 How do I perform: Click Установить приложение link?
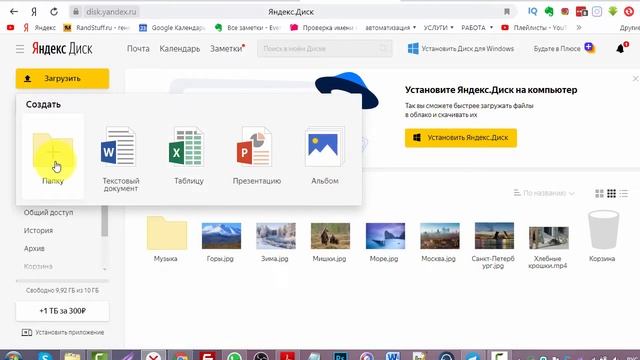click(x=62, y=332)
